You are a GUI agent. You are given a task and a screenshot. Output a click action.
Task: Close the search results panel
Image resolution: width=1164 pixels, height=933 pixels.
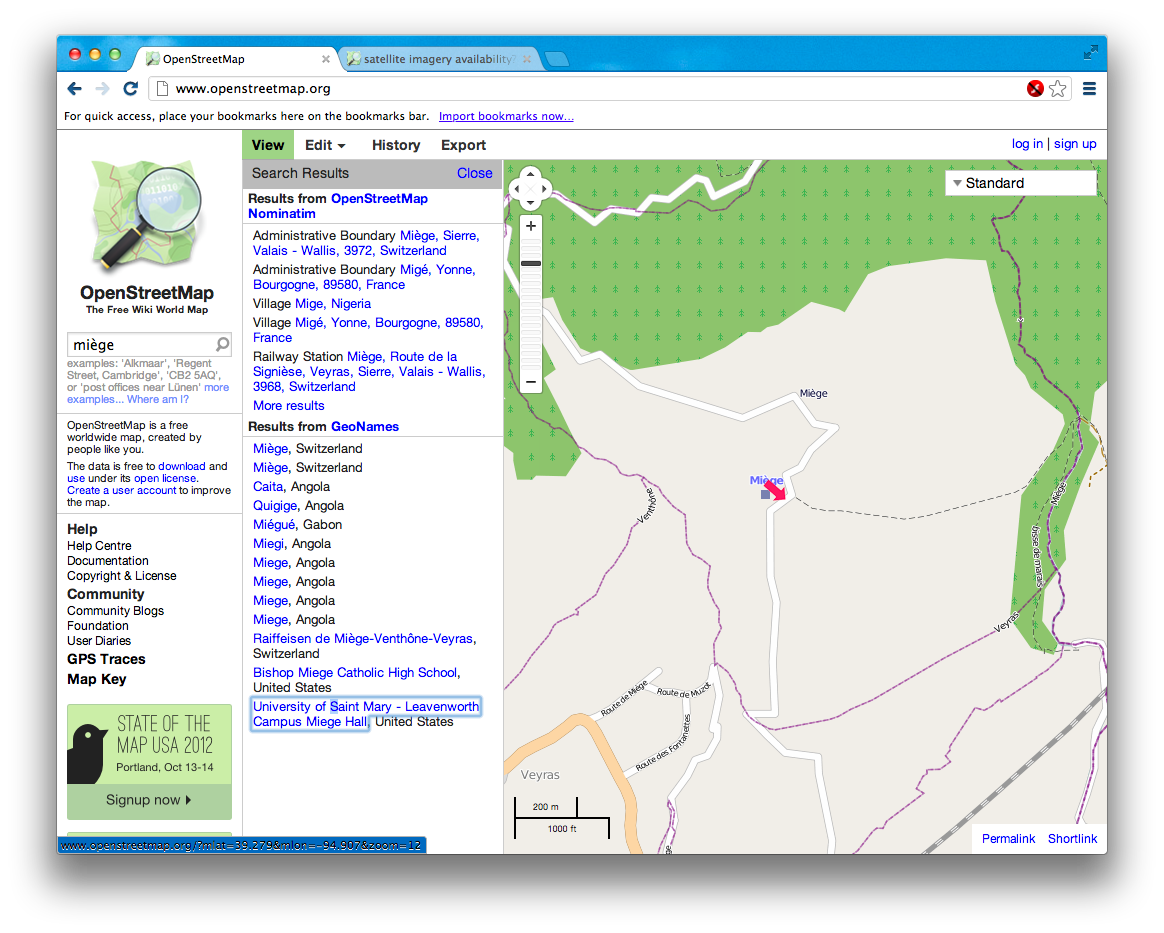point(474,173)
